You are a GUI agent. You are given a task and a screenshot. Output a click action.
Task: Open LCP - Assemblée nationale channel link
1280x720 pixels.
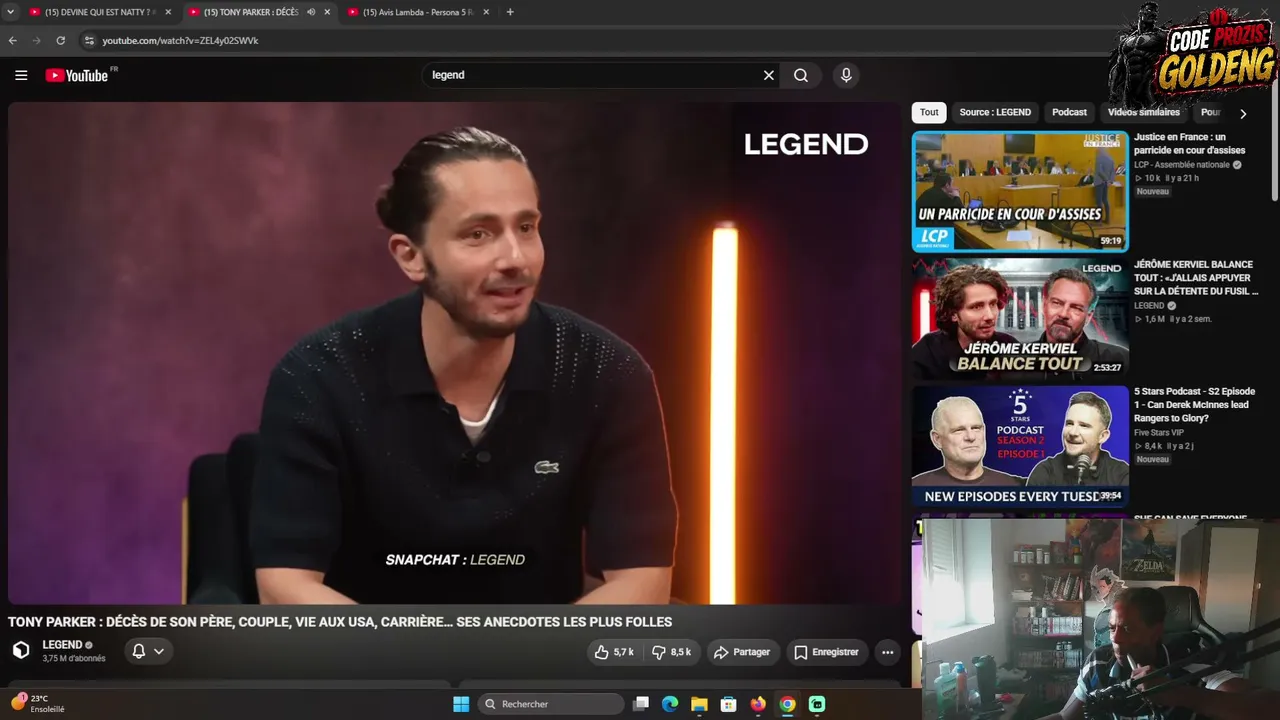tap(1182, 165)
